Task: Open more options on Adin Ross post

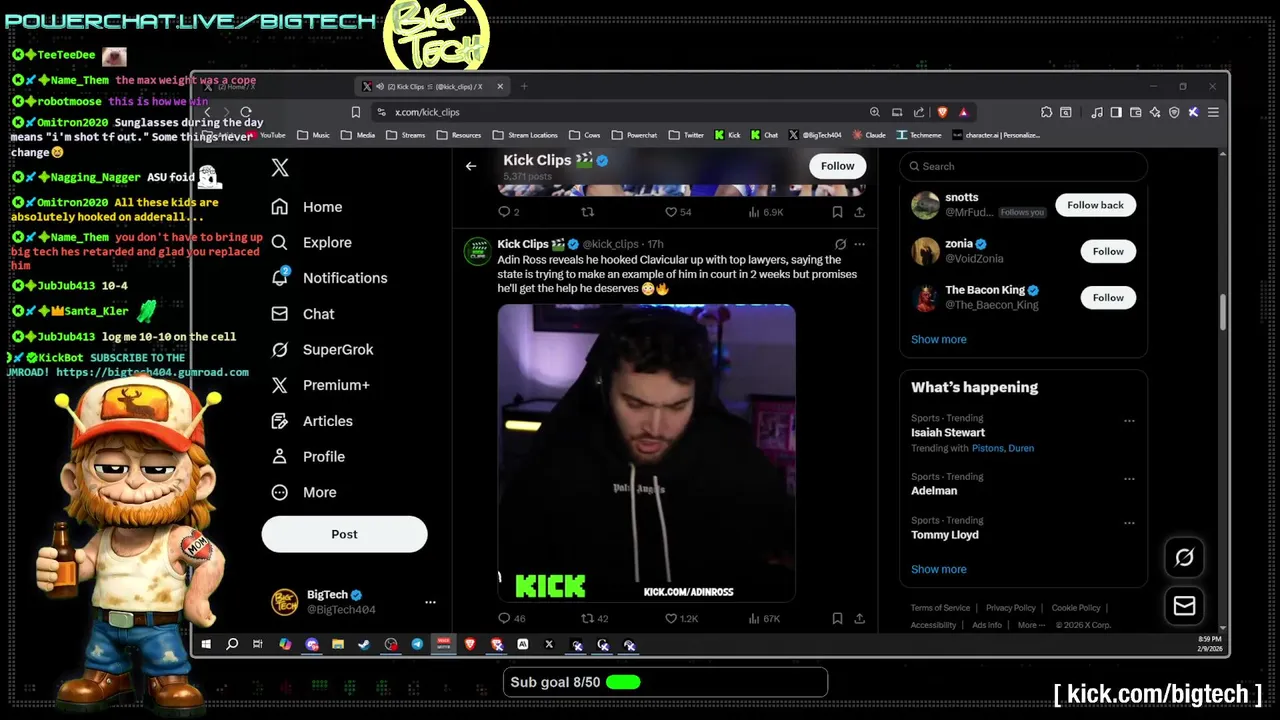Action: point(859,244)
